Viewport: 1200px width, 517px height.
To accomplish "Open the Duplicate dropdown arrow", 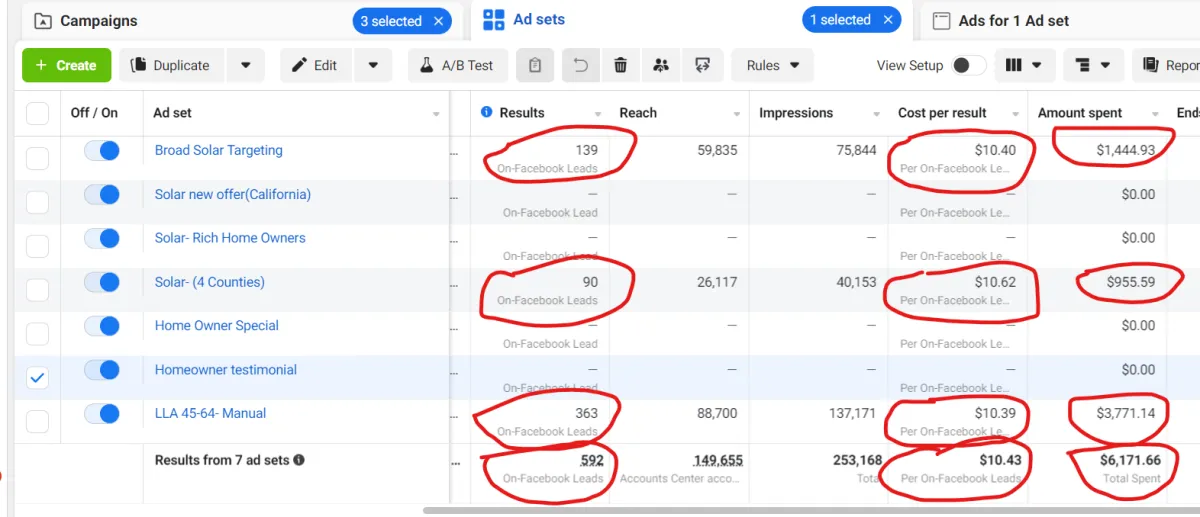I will 246,65.
